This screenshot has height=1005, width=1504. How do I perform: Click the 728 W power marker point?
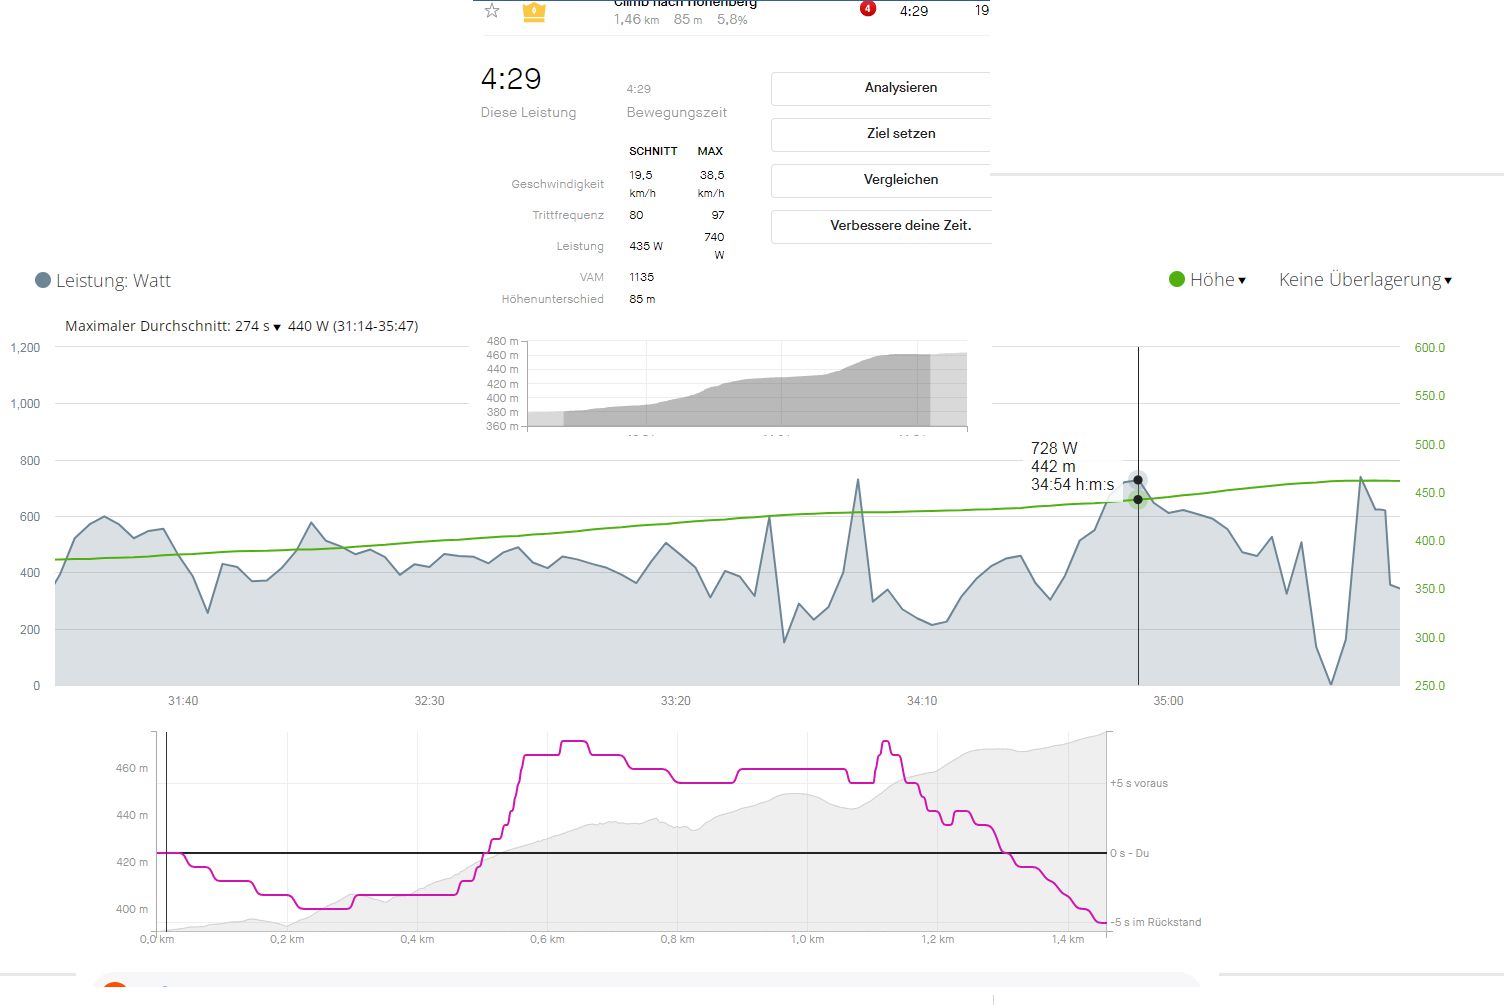pyautogui.click(x=1138, y=480)
